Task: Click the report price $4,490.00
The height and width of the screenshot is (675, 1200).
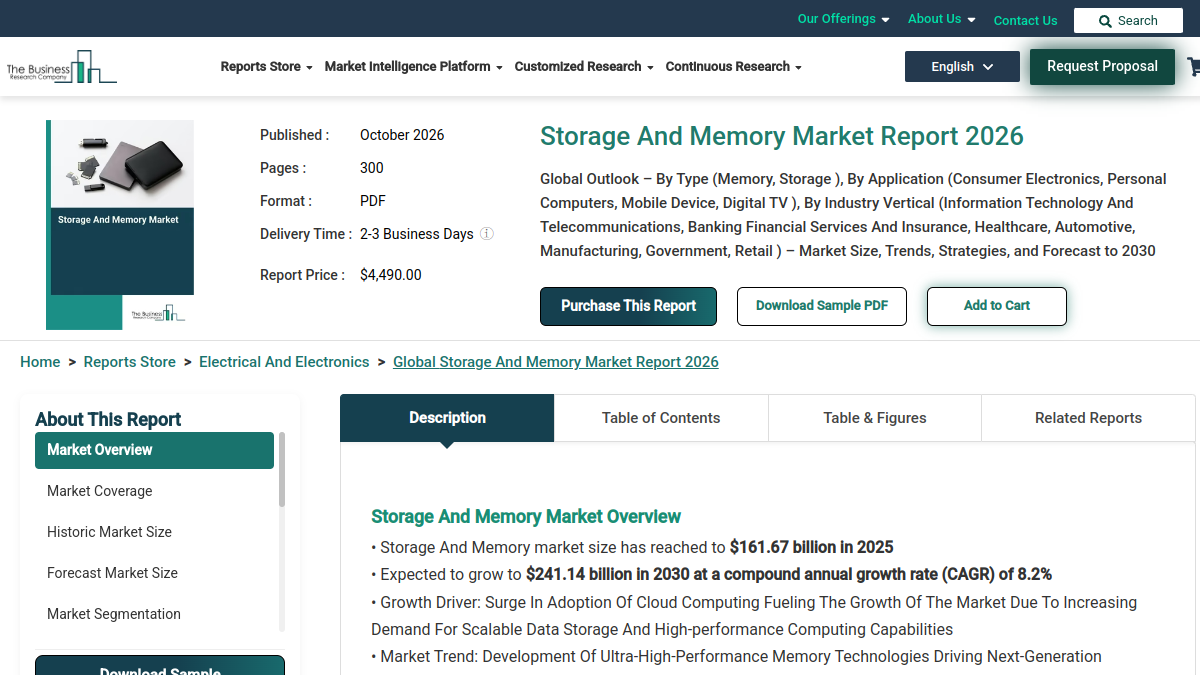Action: [x=391, y=275]
